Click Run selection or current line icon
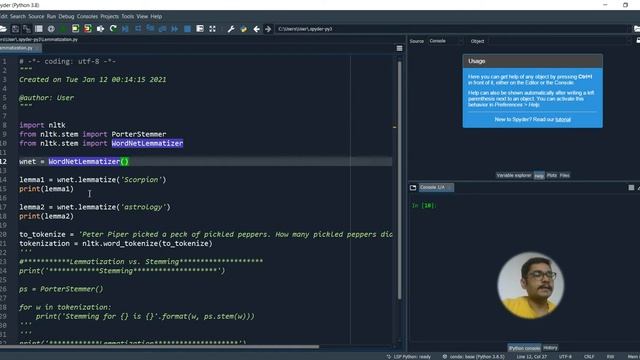The width and height of the screenshot is (640, 360). point(100,29)
